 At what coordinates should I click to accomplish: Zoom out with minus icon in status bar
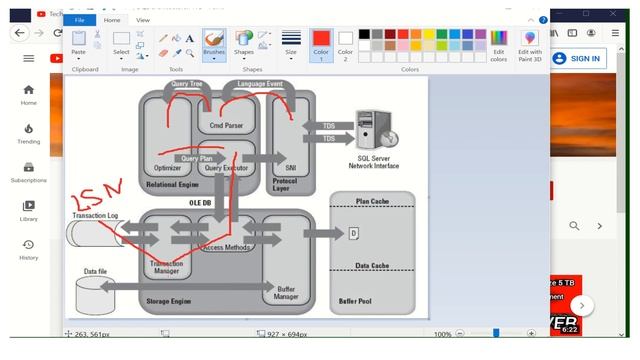coord(460,333)
